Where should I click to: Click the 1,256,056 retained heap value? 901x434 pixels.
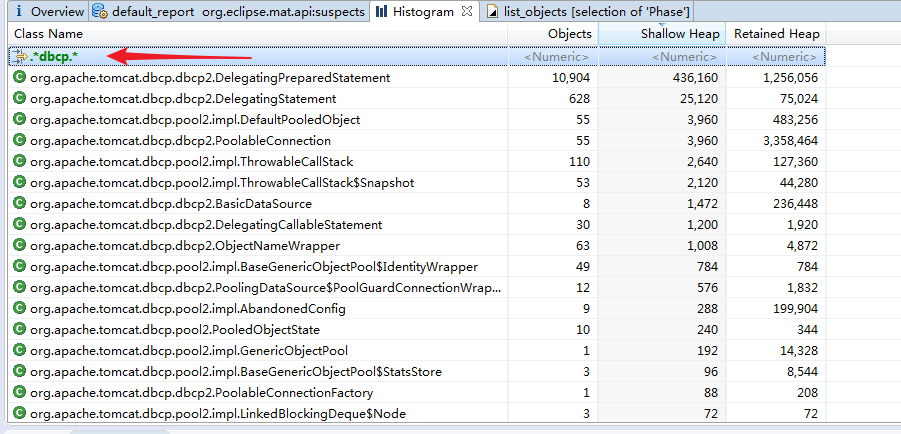[x=791, y=78]
